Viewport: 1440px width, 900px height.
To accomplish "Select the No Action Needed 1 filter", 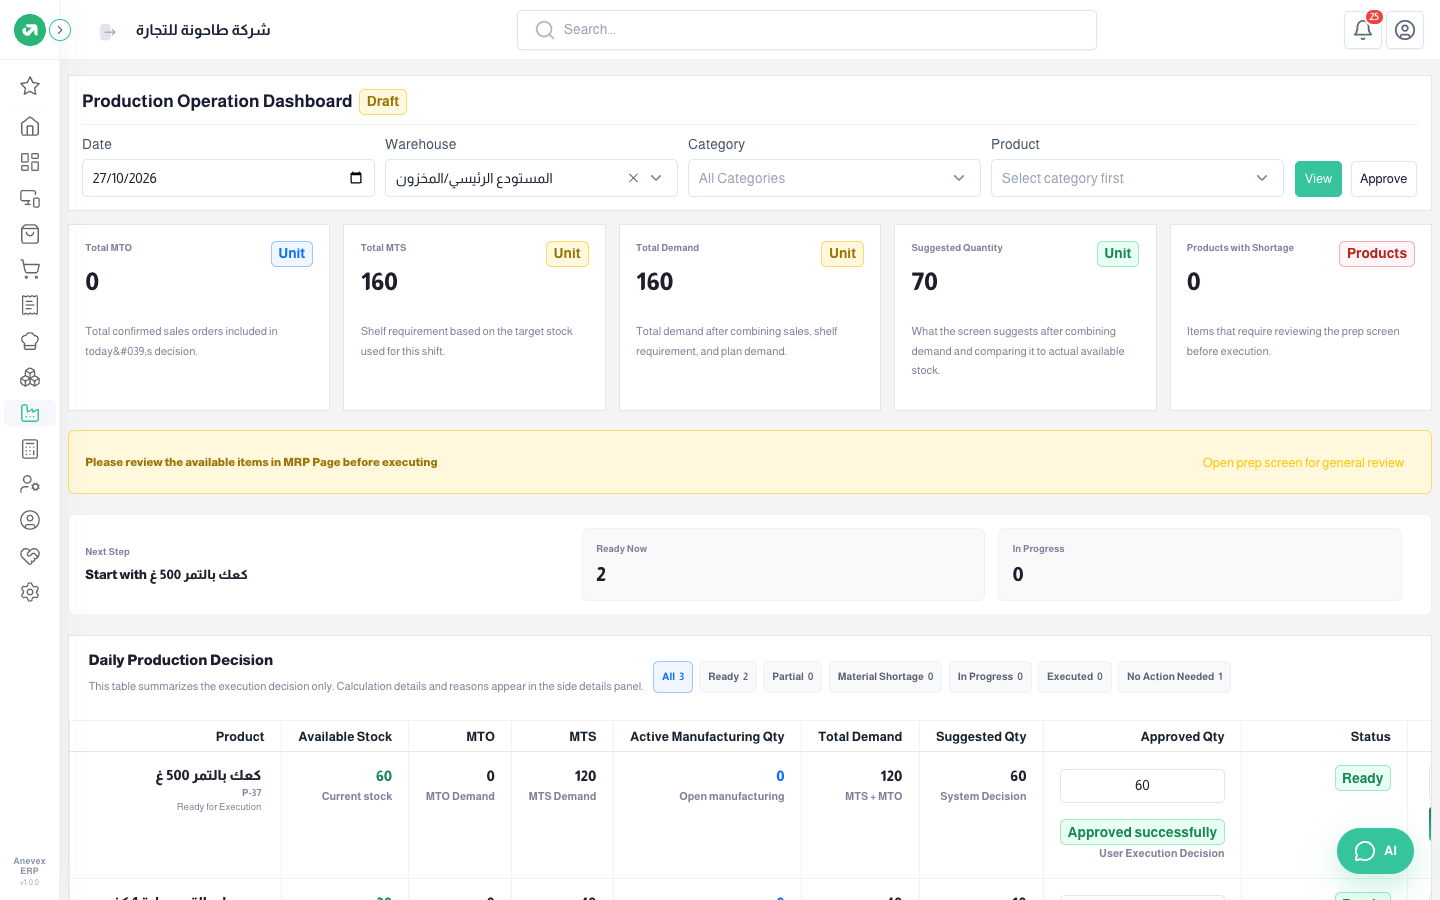I will click(1174, 677).
